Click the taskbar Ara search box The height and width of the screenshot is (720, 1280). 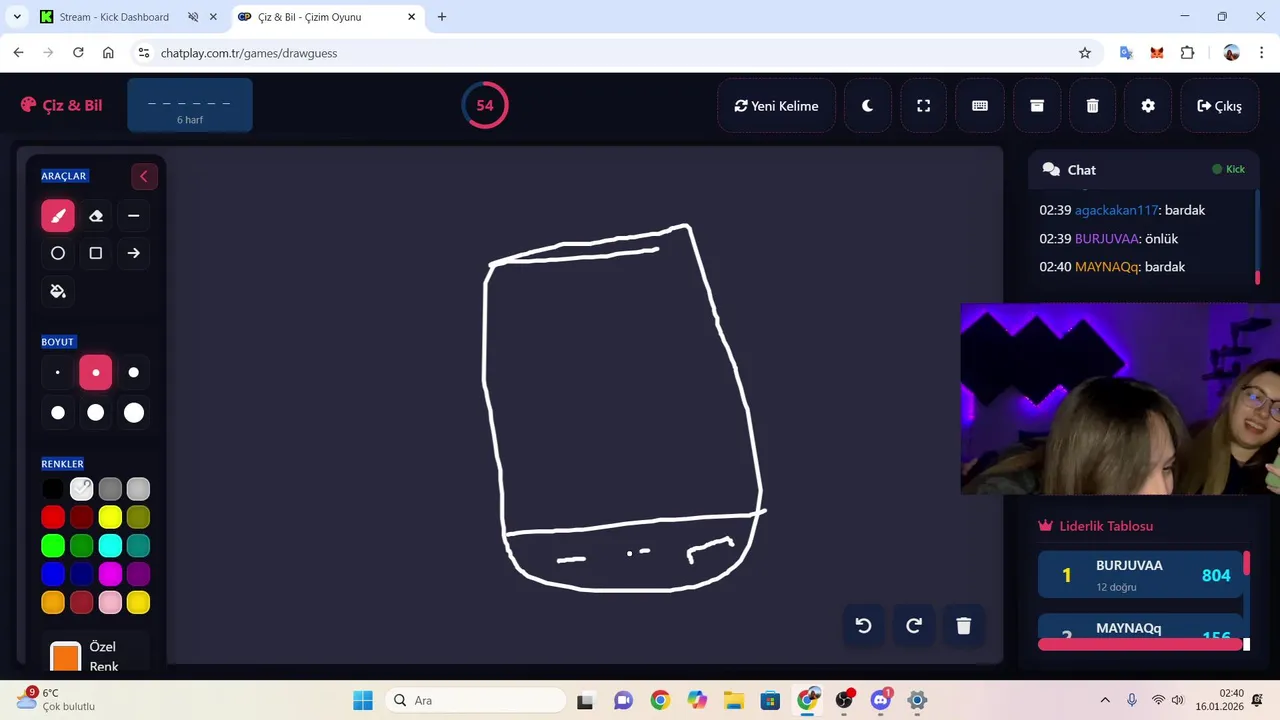point(475,700)
